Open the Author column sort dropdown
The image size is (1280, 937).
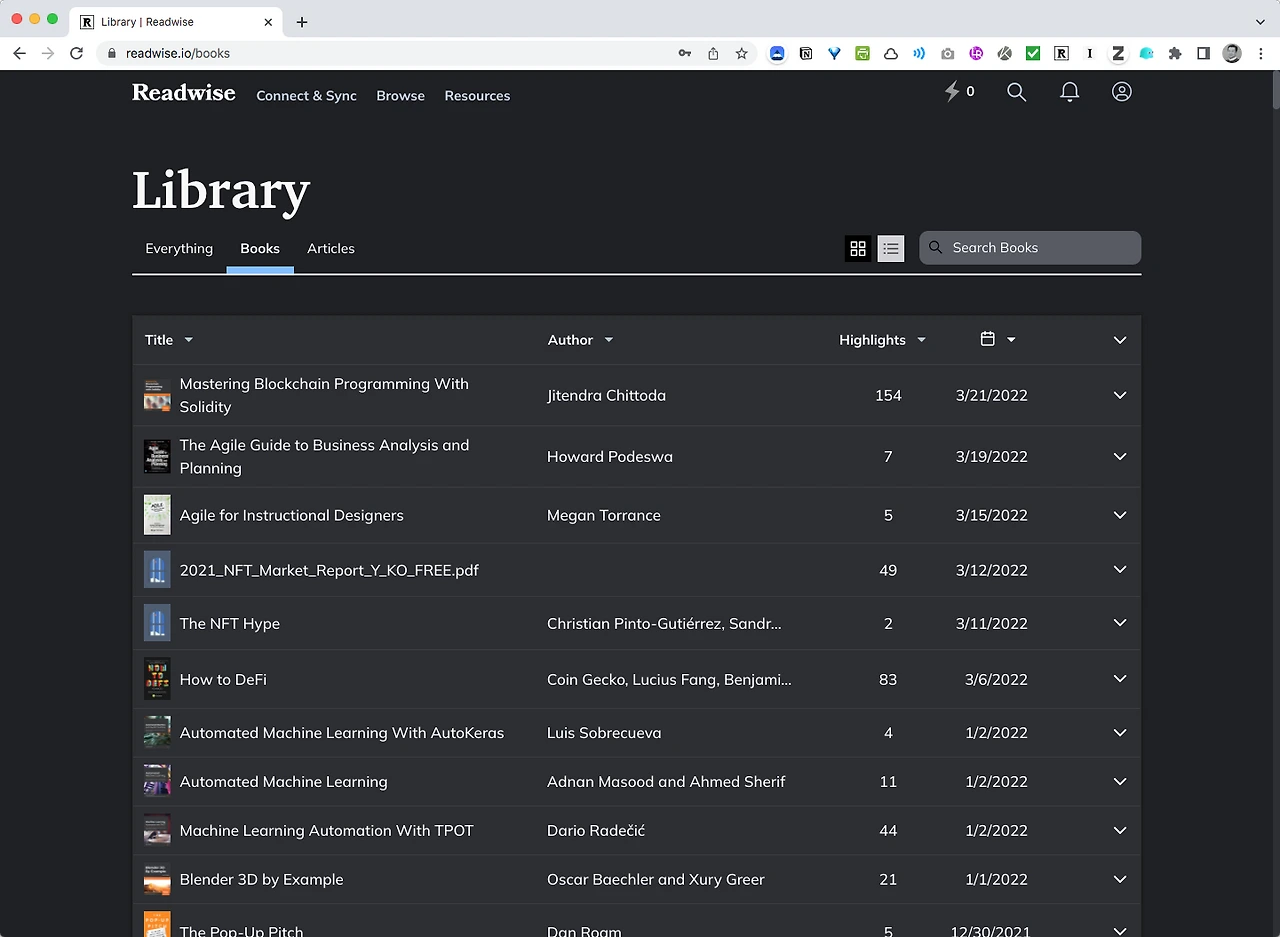tap(608, 340)
